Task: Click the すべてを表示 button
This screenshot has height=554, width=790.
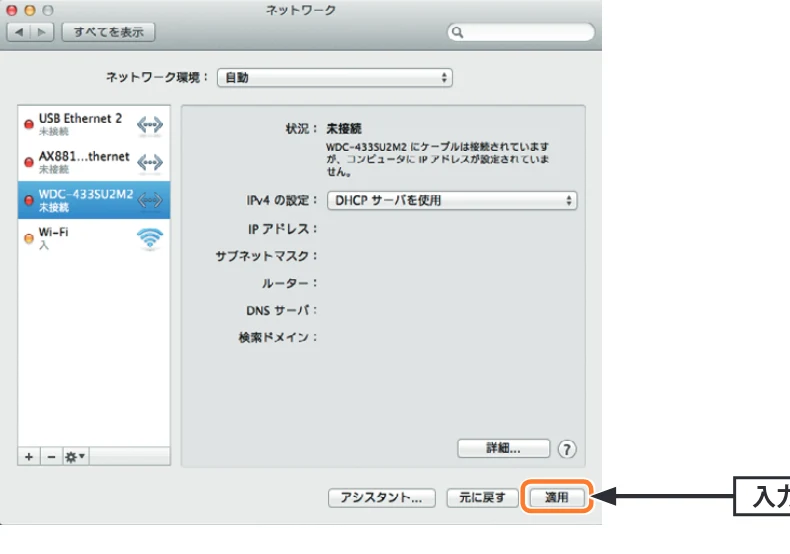Action: point(108,32)
